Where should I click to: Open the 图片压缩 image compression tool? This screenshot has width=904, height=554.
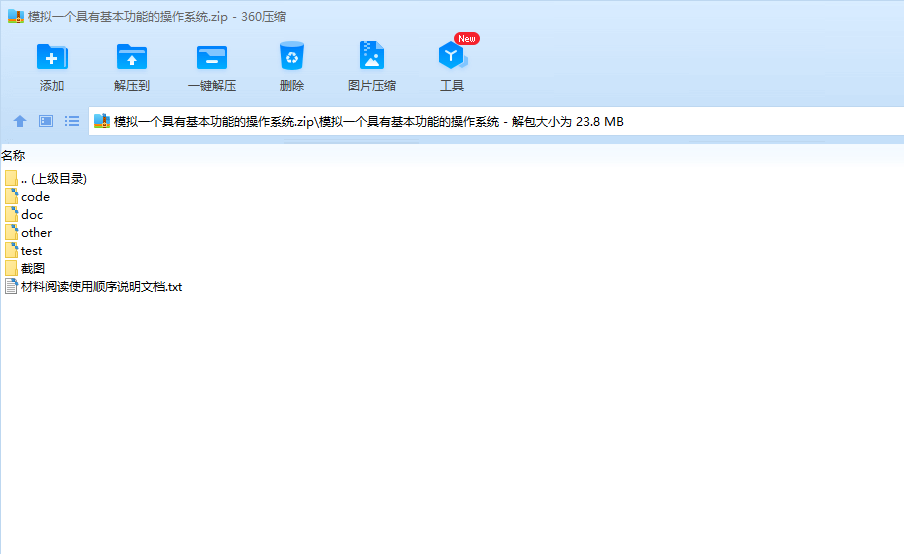[x=371, y=56]
